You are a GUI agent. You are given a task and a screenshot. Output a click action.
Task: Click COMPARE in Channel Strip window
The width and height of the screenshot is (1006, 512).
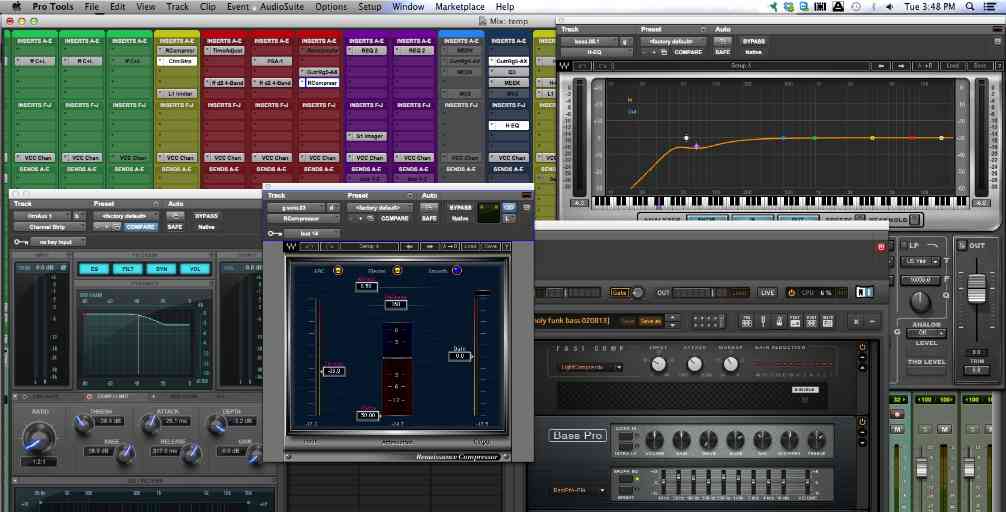pyautogui.click(x=141, y=226)
